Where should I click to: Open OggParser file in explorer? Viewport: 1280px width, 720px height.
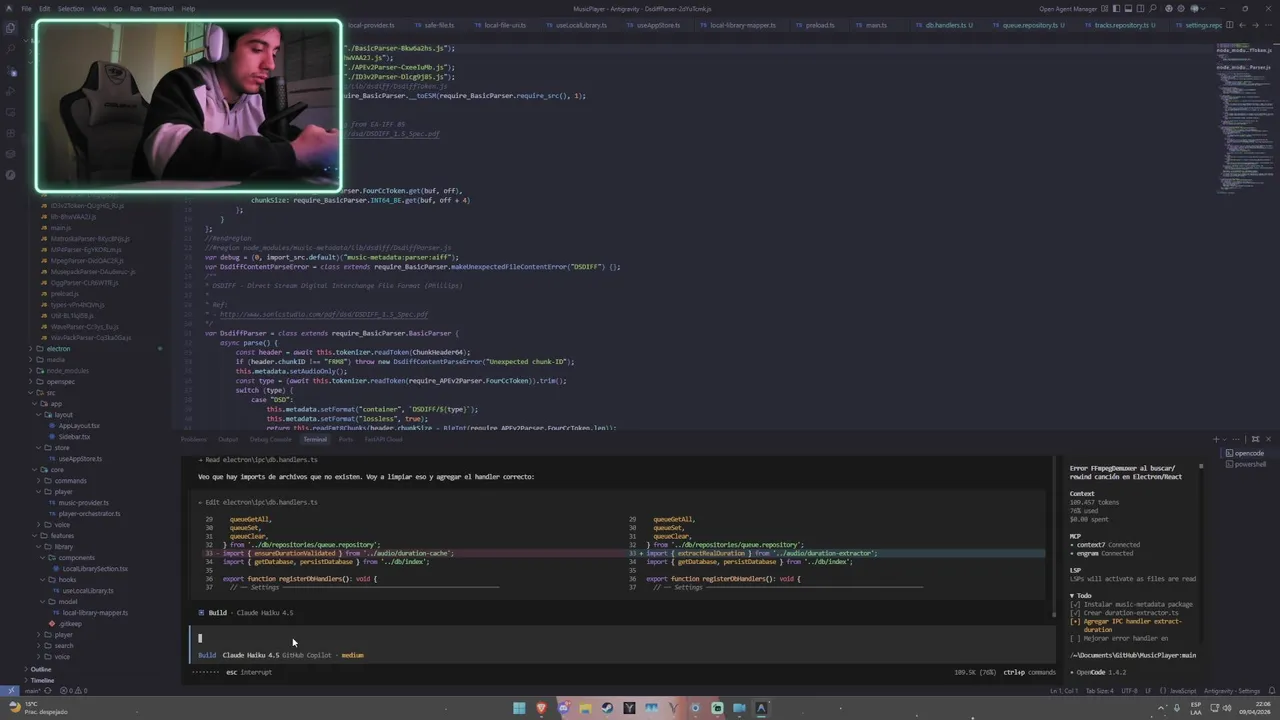point(85,282)
